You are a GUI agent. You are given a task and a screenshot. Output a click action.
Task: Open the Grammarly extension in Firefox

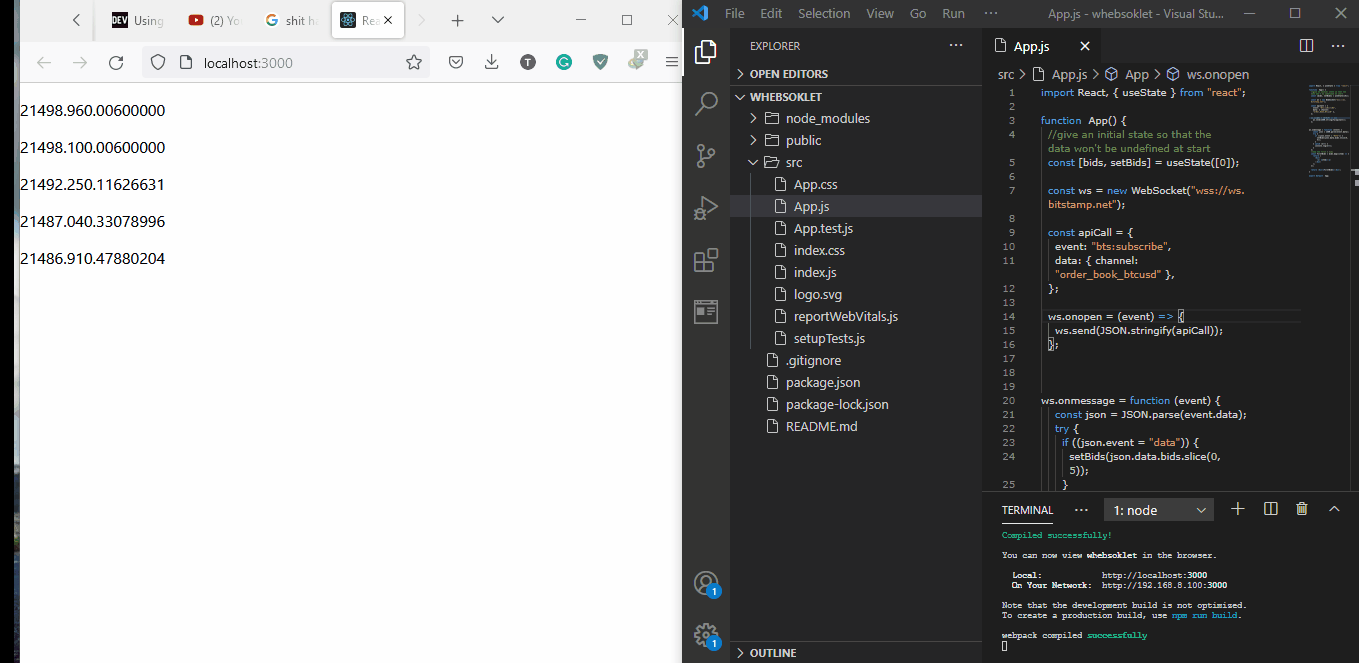click(563, 62)
